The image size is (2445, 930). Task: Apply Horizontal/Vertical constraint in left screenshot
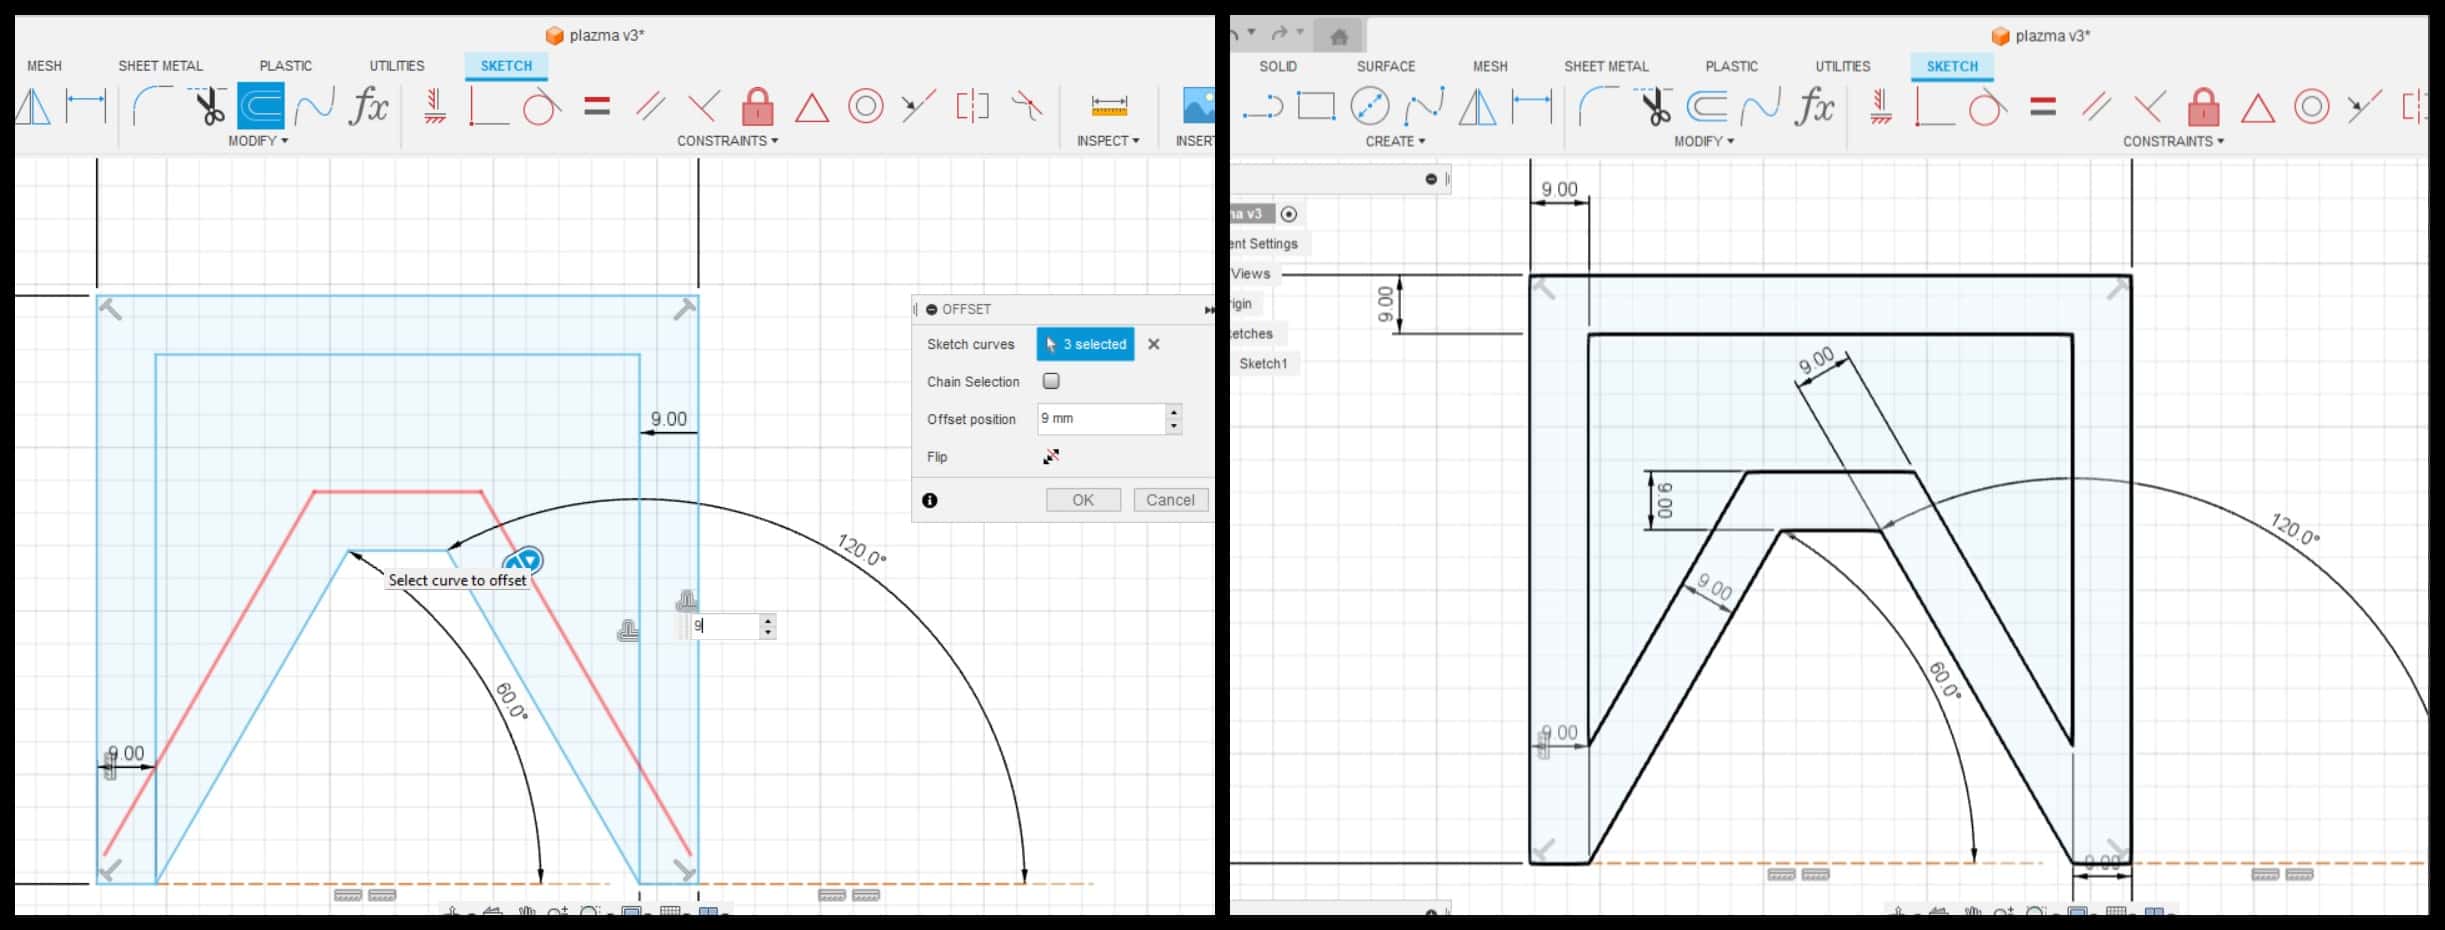tap(435, 106)
